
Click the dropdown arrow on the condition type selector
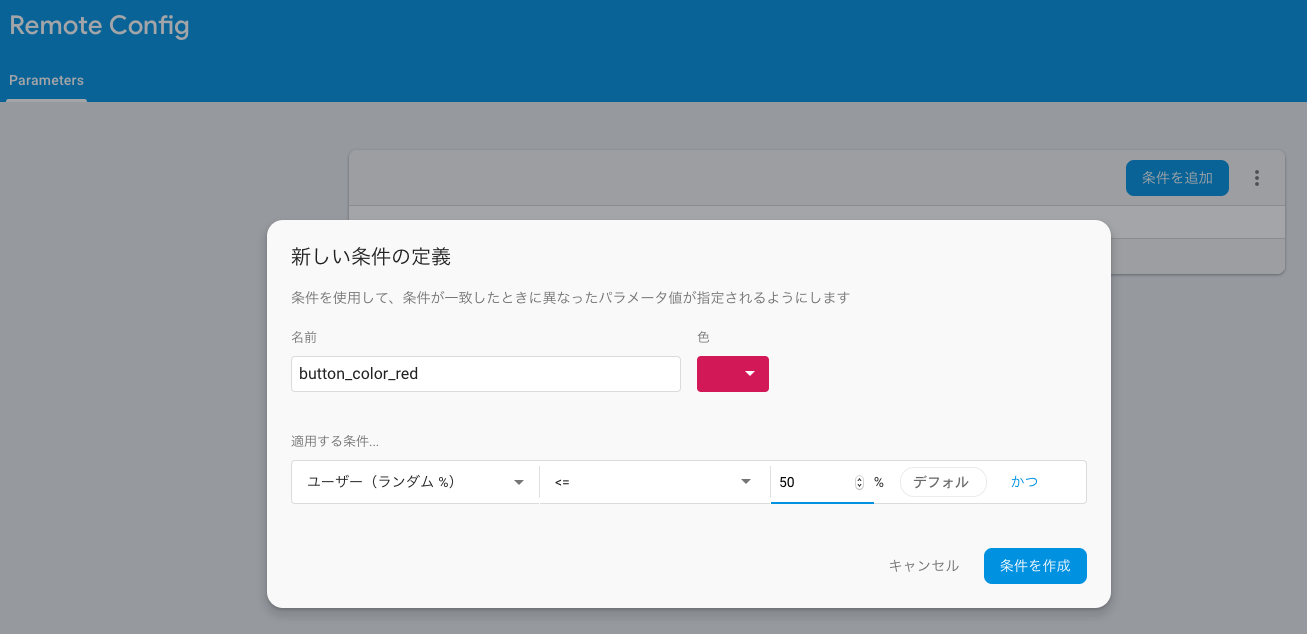click(519, 482)
